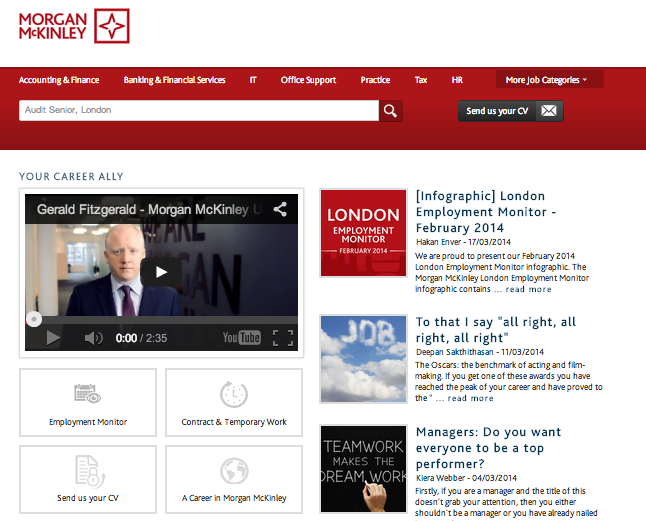This screenshot has height=521, width=646.
Task: Open the Teamwork Makes the Dream Work thumbnail
Action: [x=363, y=469]
